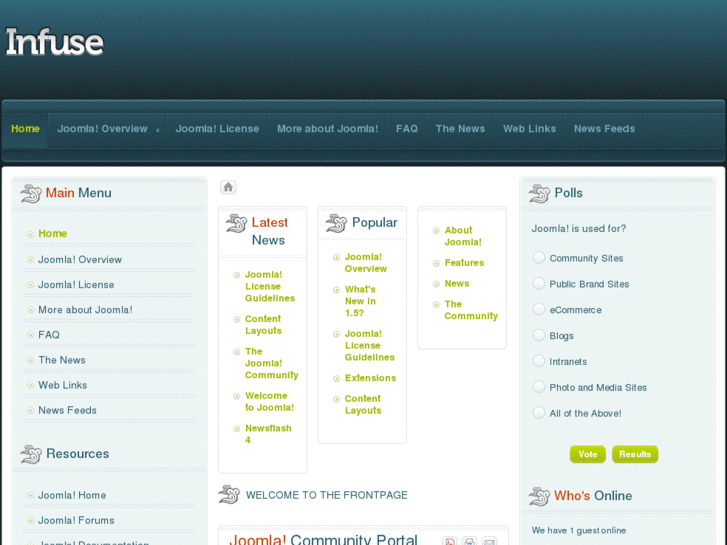Viewport: 727px width, 545px height.
Task: Click the home breadcrumb icon
Action: 228,187
